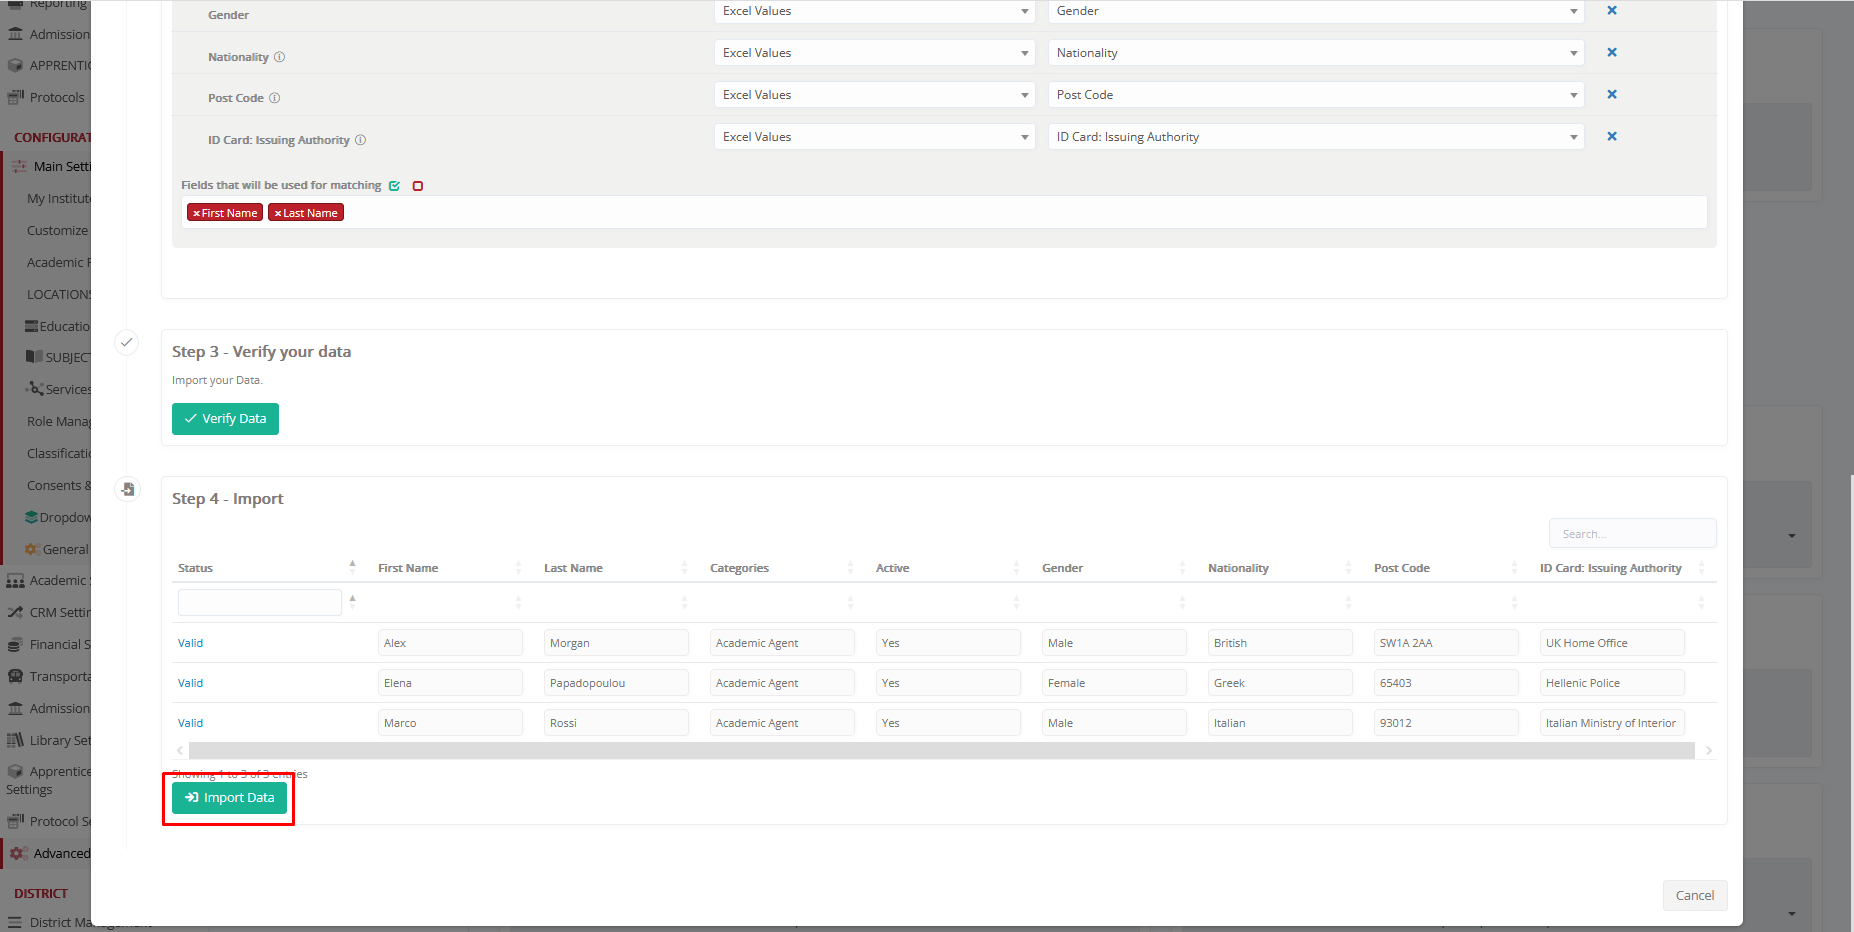Screen dimensions: 1854x932
Task: Open ID Card: Issuing Authority column dropdown
Action: [x=1315, y=137]
